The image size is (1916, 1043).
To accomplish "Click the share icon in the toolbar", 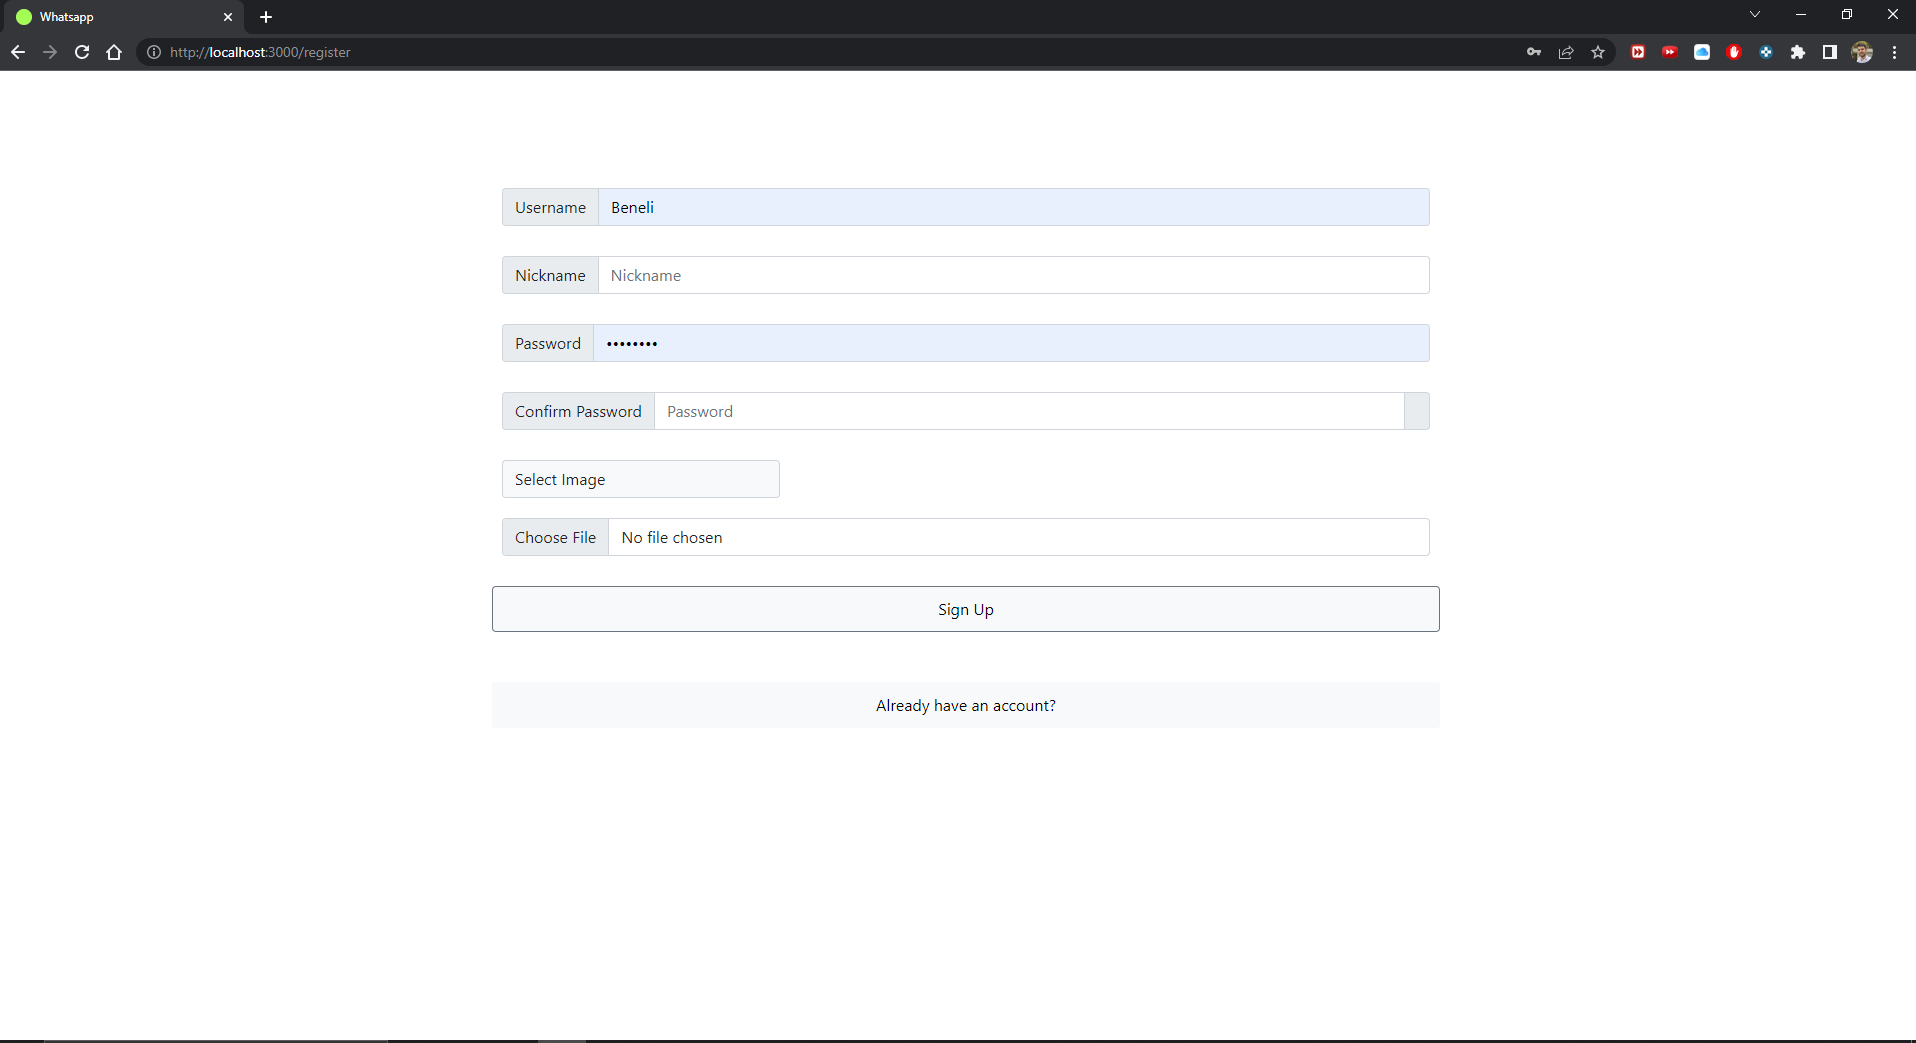I will coord(1566,52).
